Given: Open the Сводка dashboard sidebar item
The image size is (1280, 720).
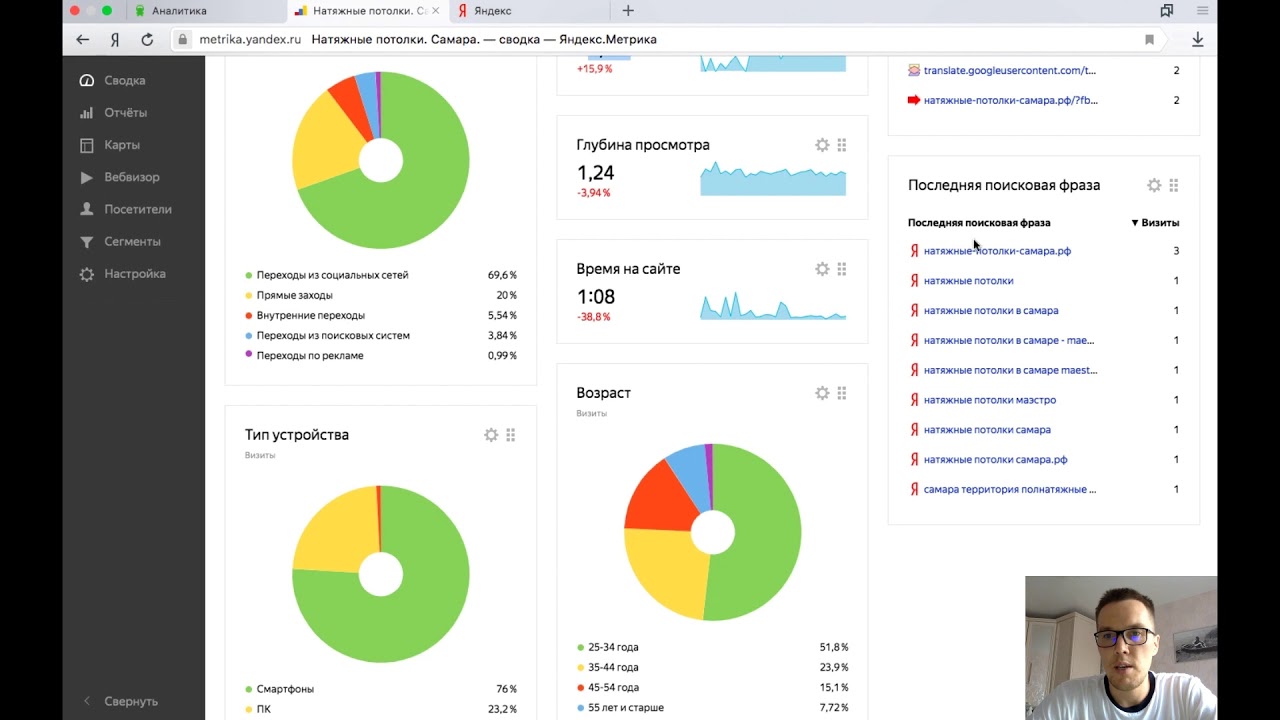Looking at the screenshot, I should (x=124, y=80).
